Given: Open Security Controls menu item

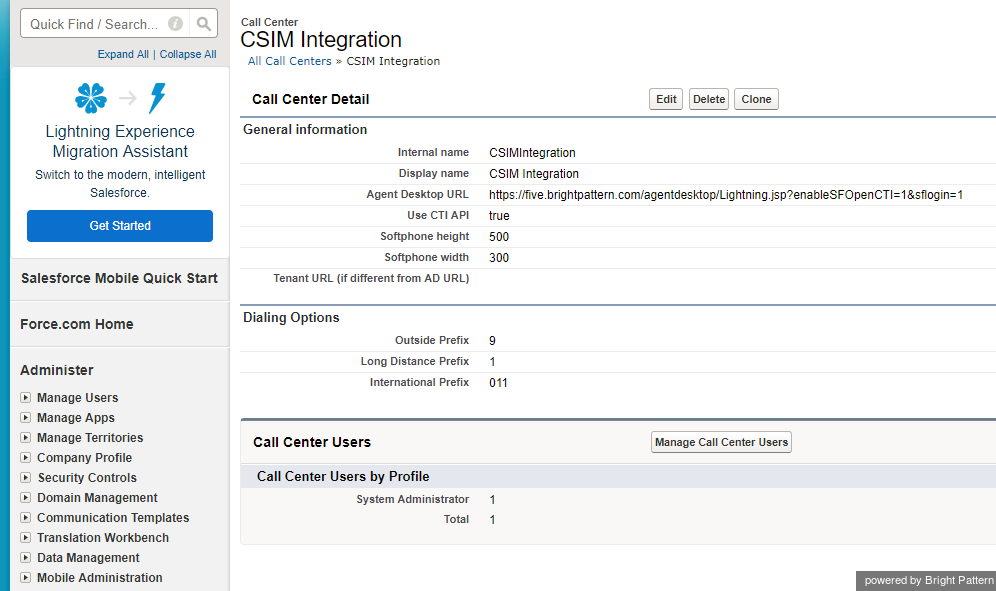Looking at the screenshot, I should [x=87, y=478].
